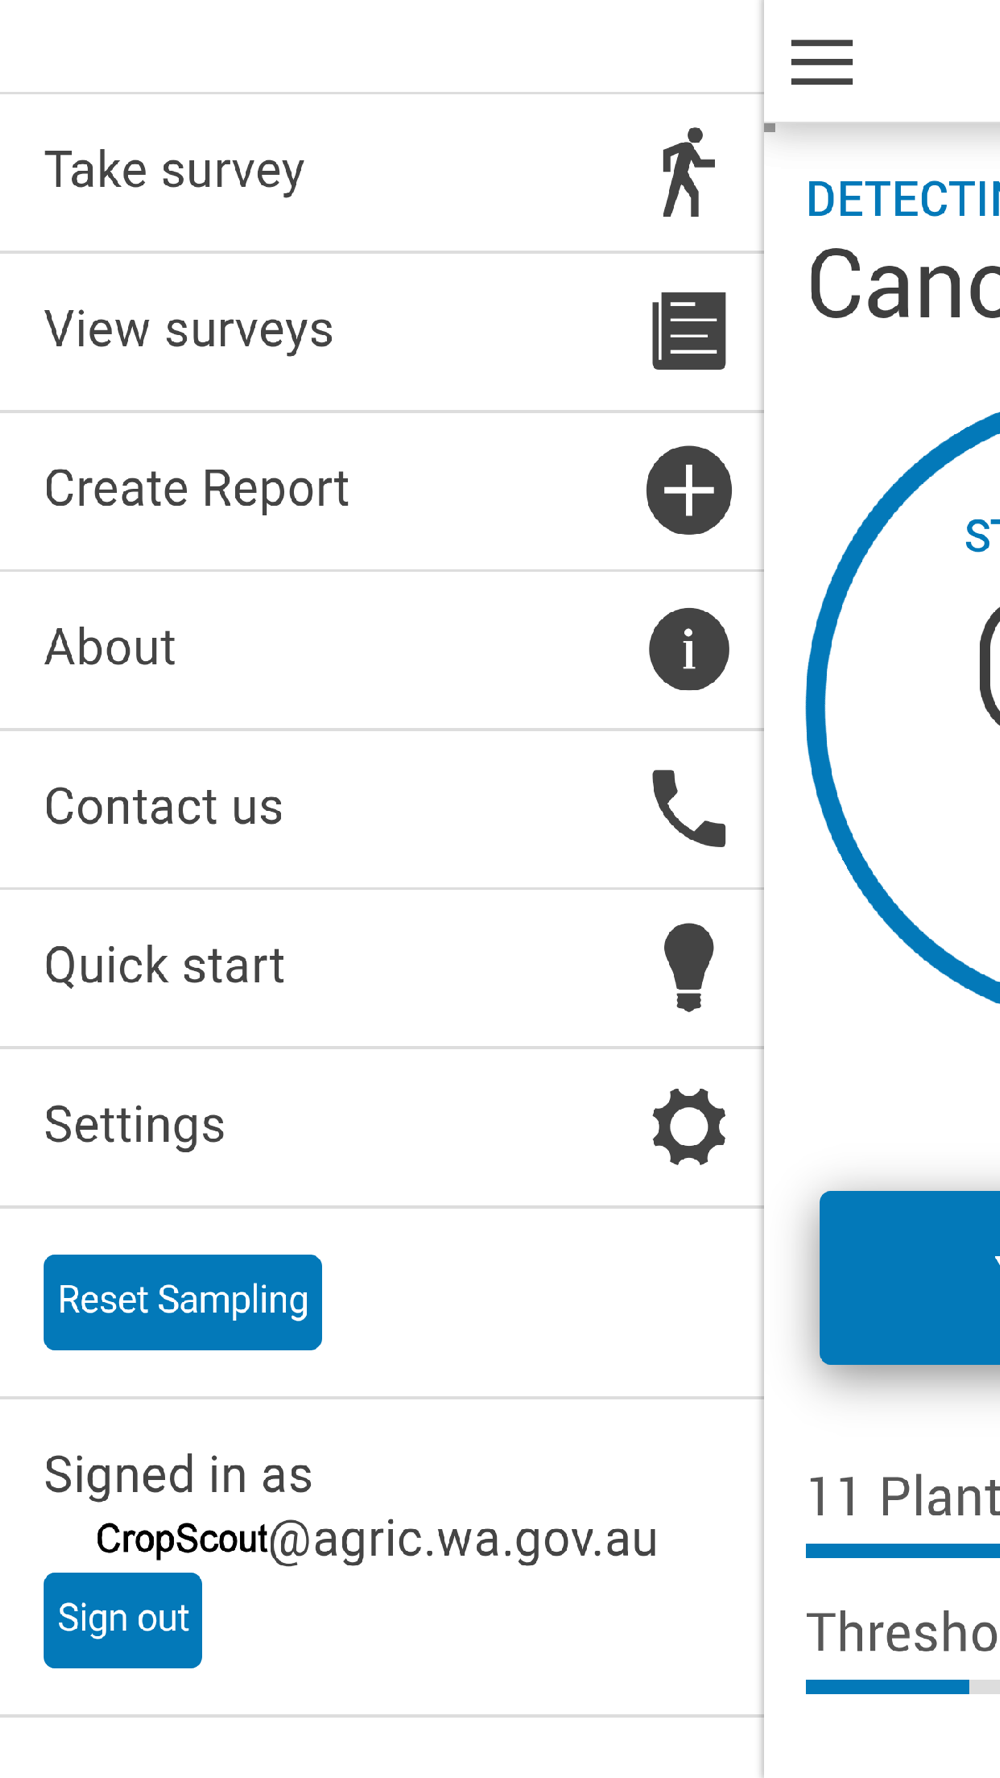Close drawer with the hamburger menu icon
Viewport: 1000px width, 1778px height.
[x=822, y=62]
